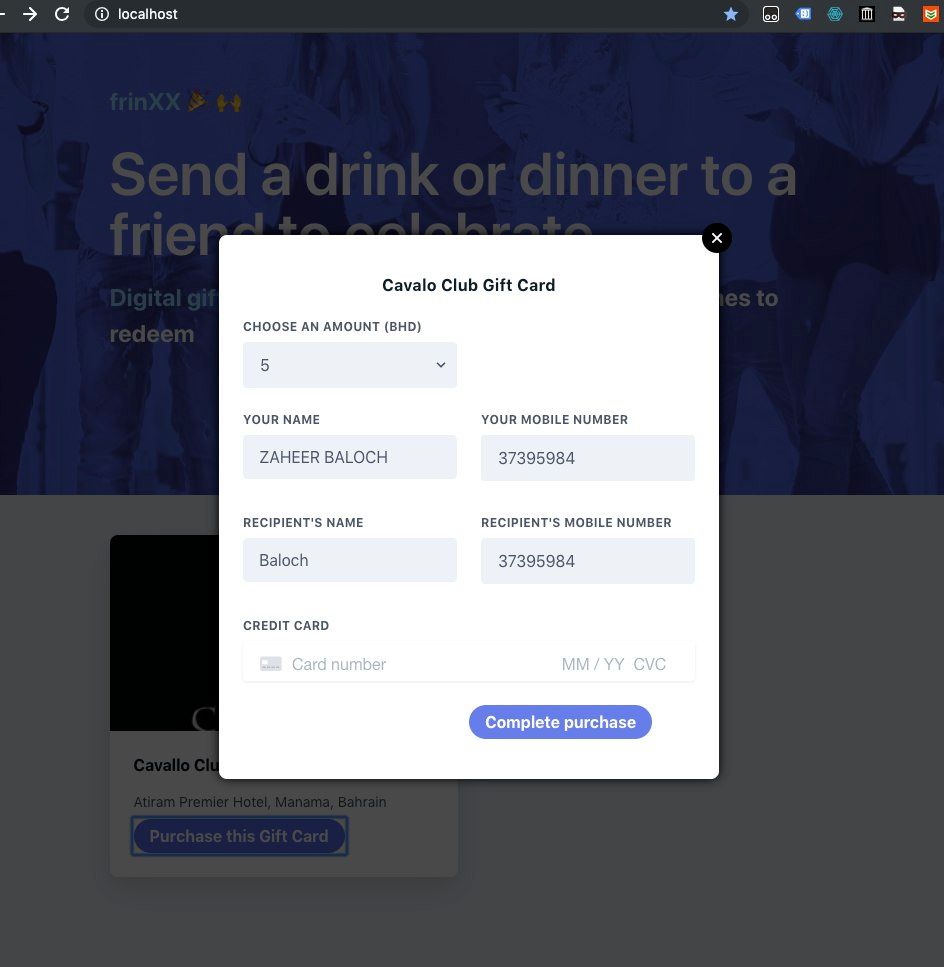Click the black-and-white columns extension icon

867,14
